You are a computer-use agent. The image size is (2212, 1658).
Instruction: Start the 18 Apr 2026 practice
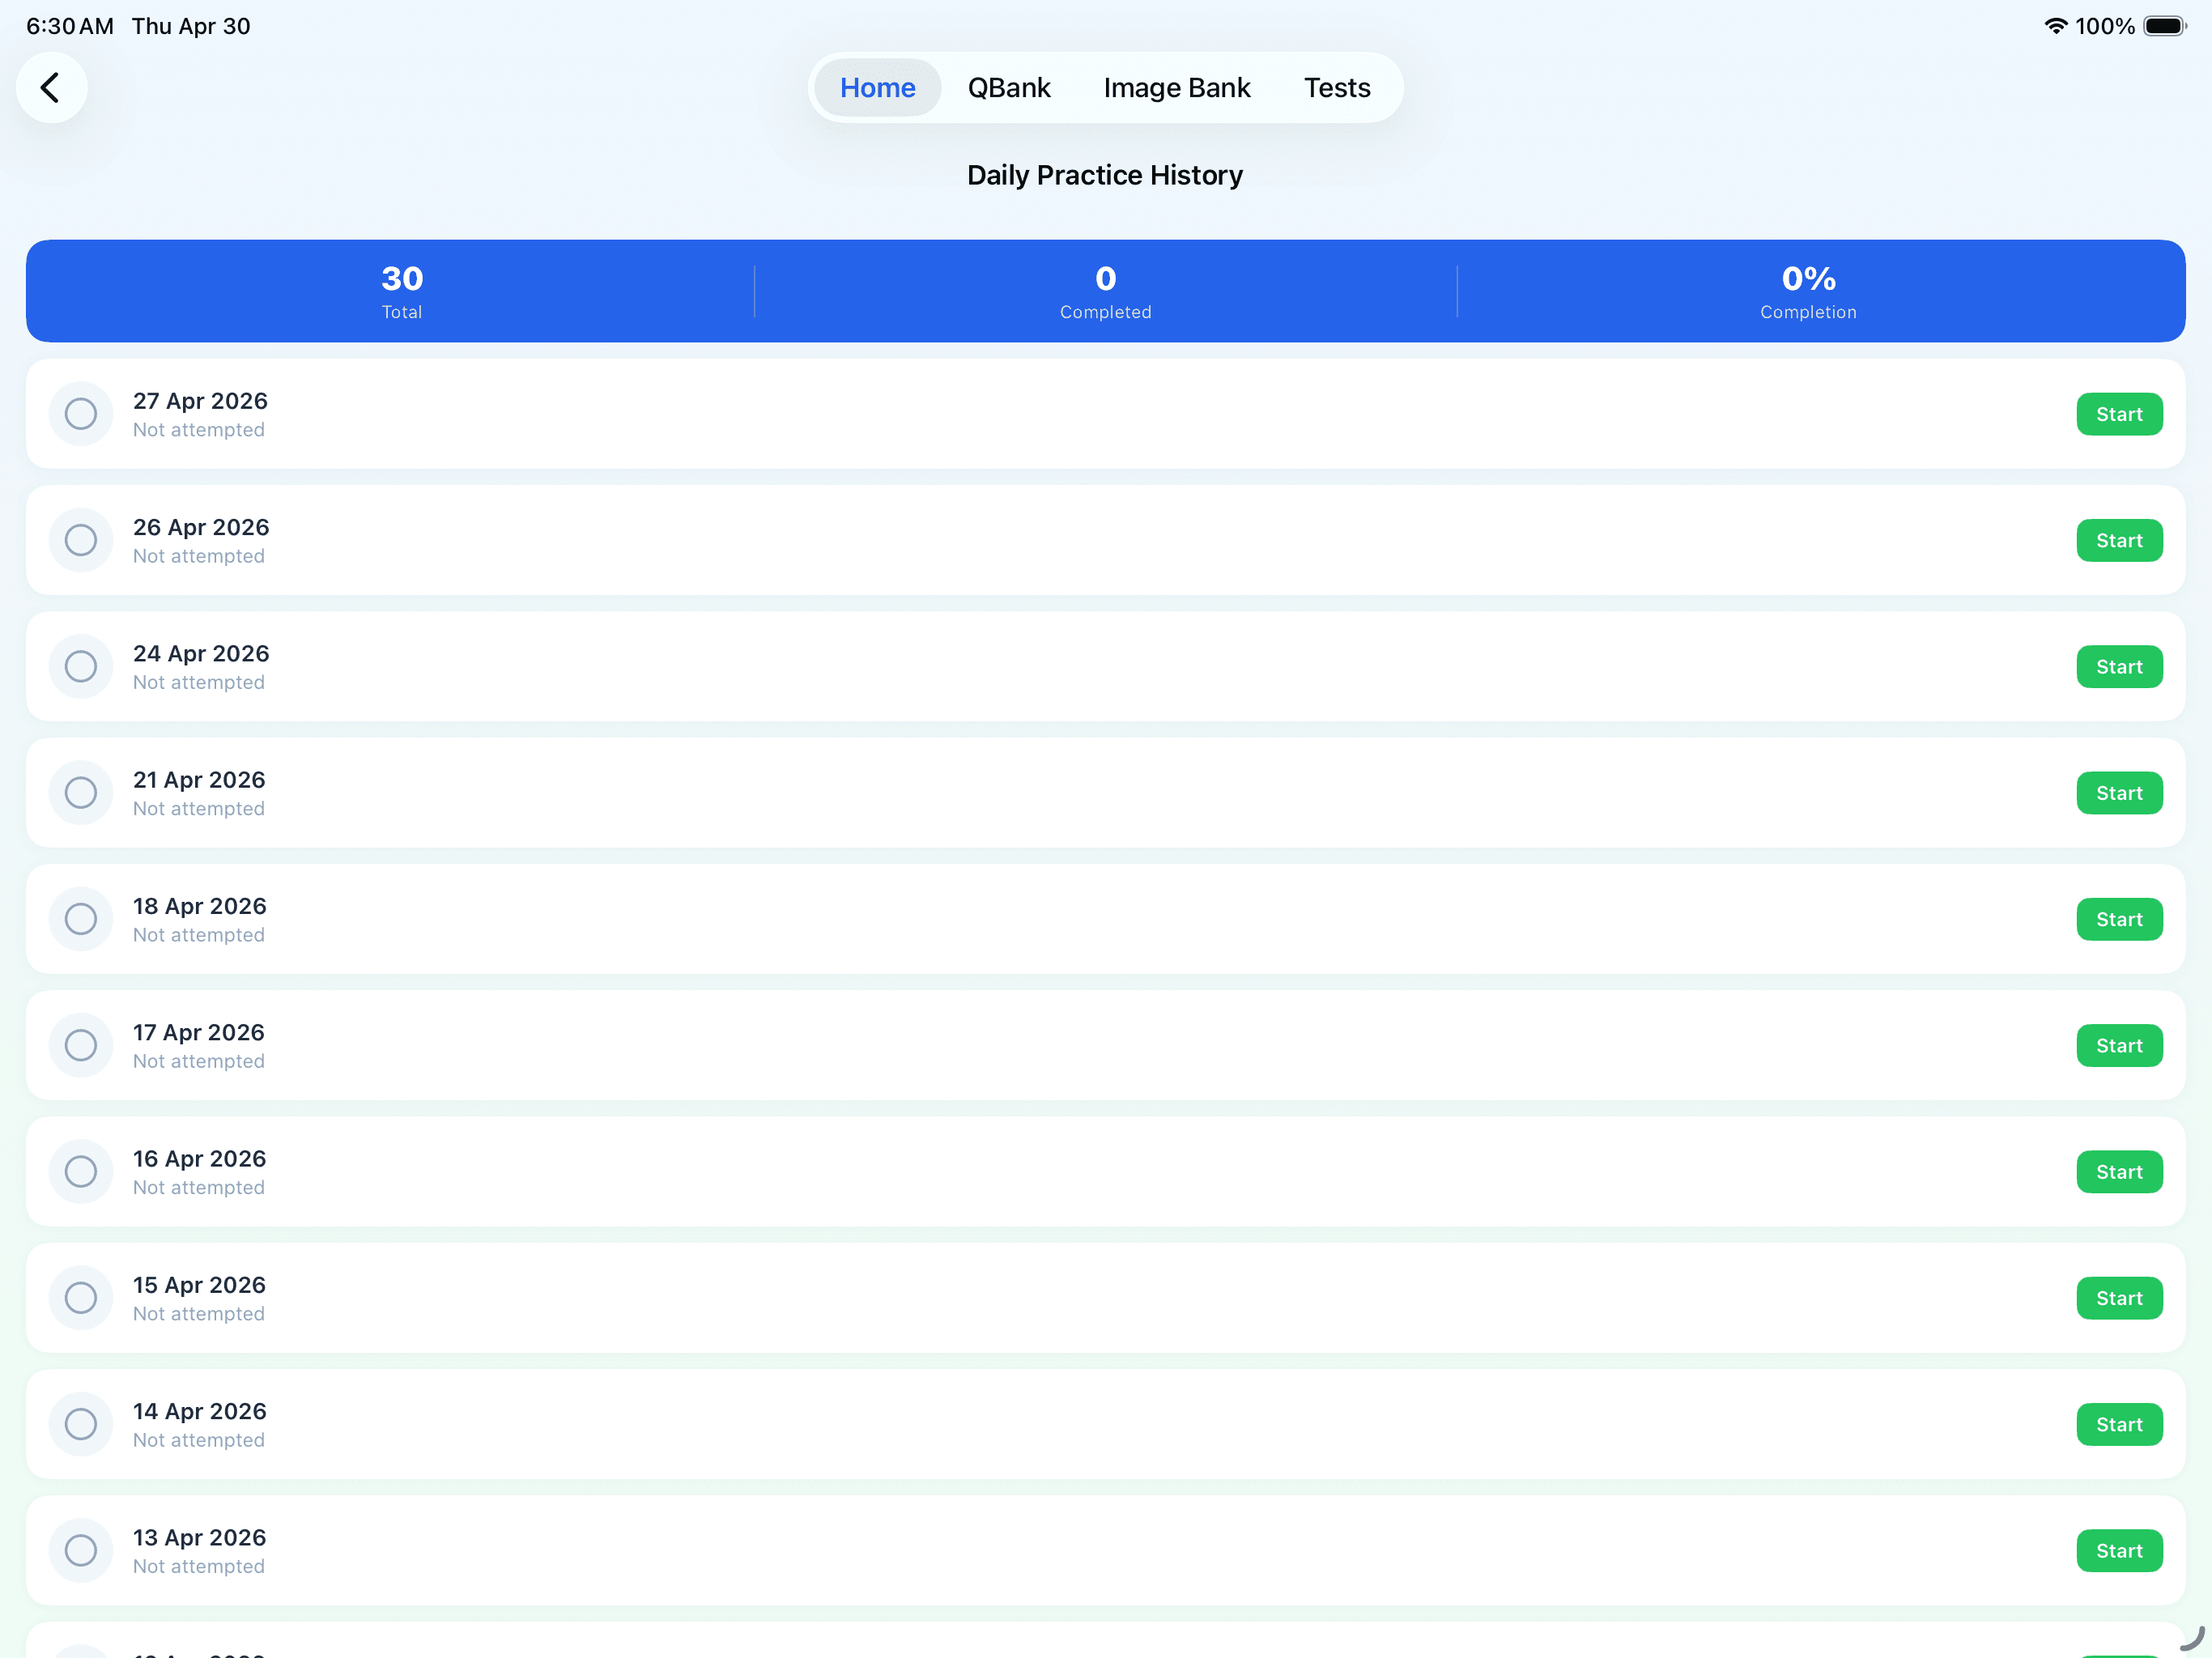pos(2119,919)
